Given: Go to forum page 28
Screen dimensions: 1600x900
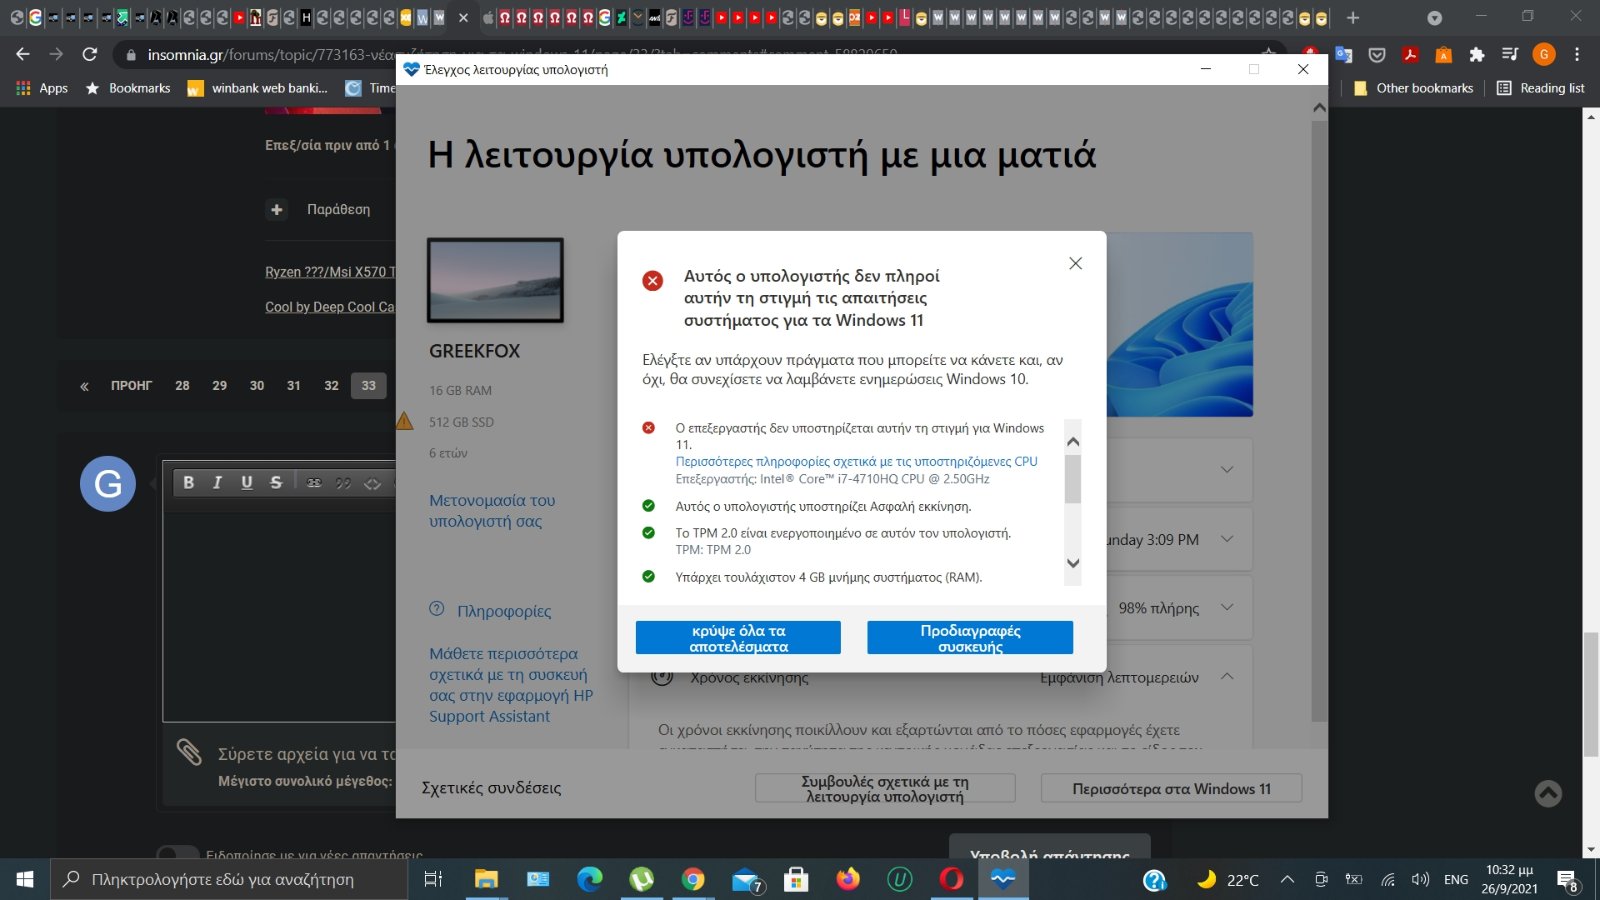Looking at the screenshot, I should (182, 385).
